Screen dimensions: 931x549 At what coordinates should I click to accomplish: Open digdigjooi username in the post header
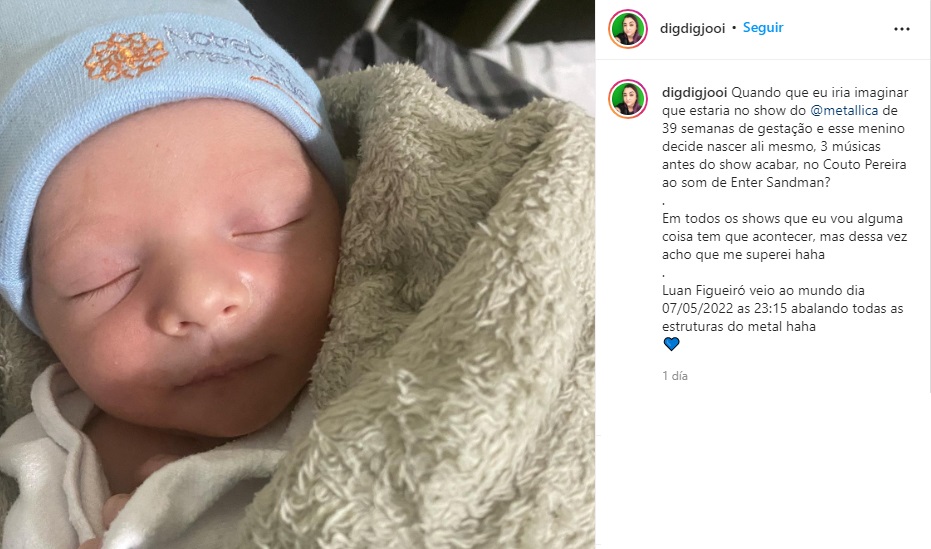pyautogui.click(x=692, y=28)
